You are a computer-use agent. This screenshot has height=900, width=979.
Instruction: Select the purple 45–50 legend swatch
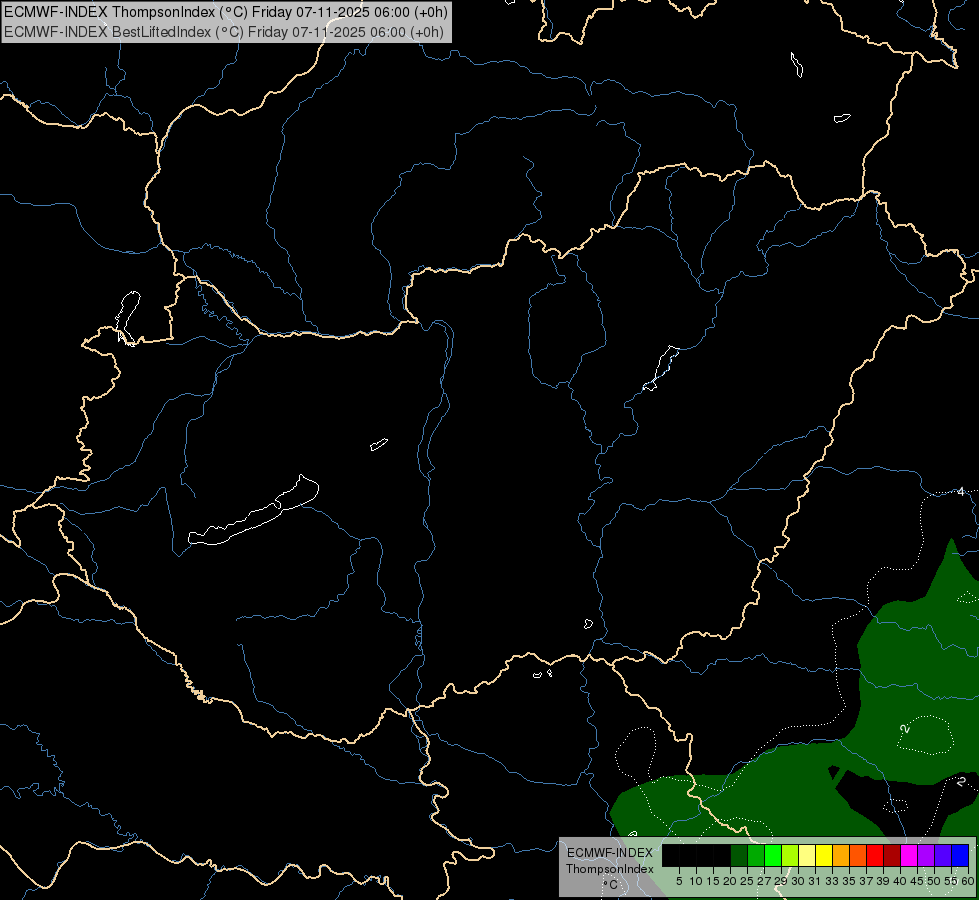(926, 855)
